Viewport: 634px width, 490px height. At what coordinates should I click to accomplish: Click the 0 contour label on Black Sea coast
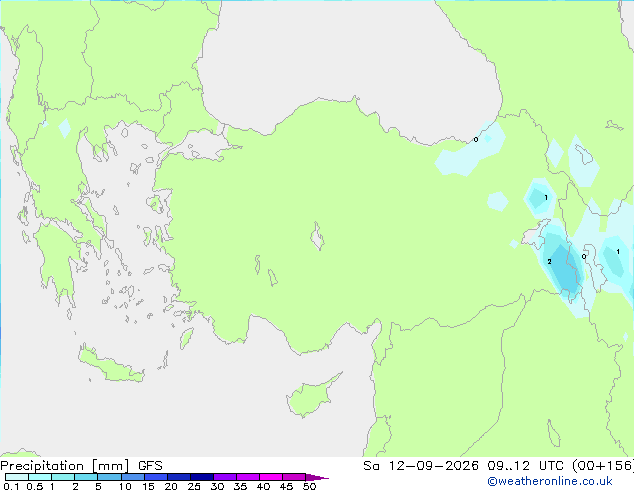pos(476,139)
